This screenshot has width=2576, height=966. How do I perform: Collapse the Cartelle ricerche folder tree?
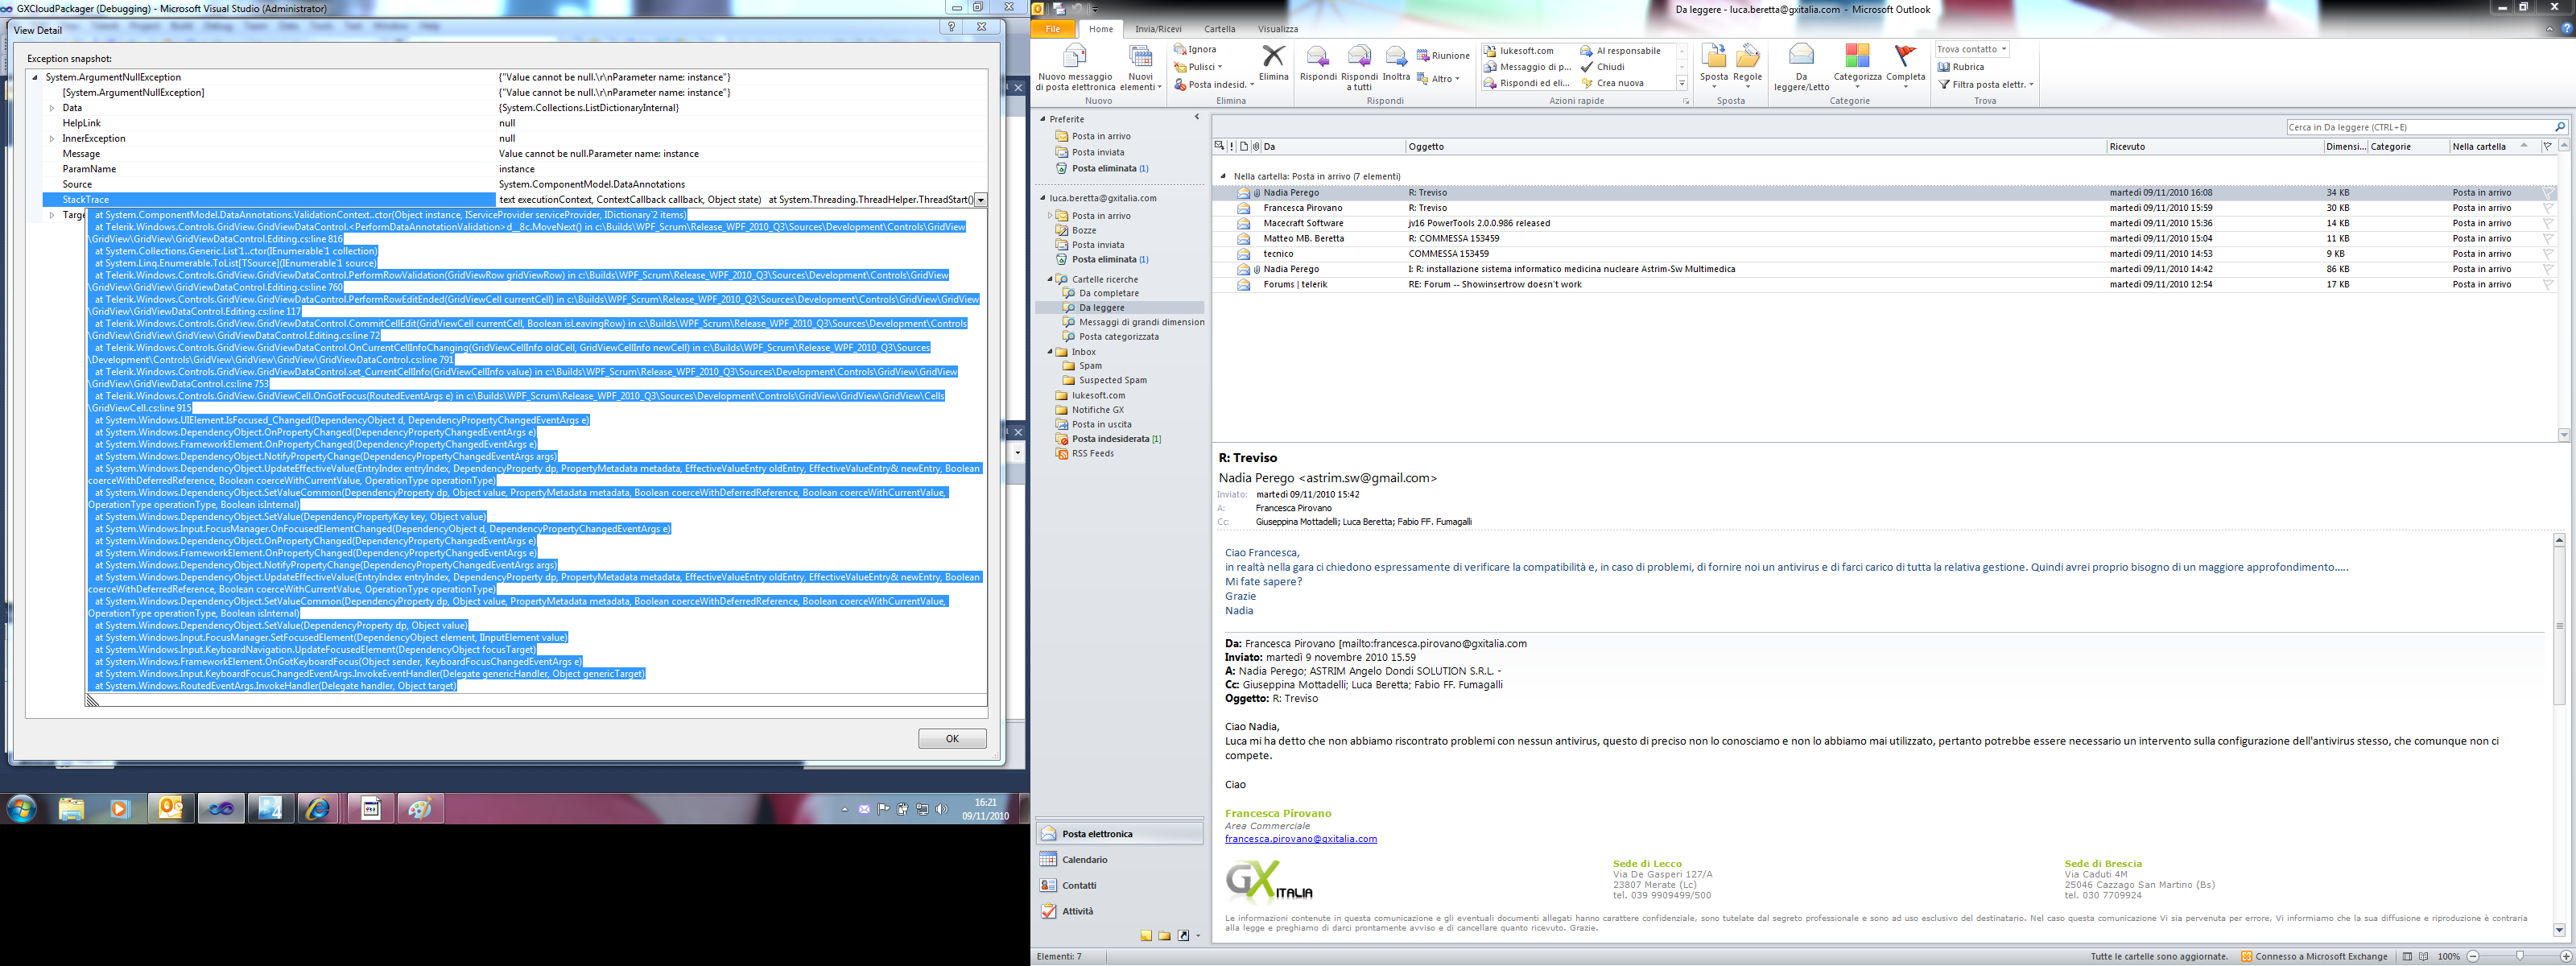[x=1050, y=280]
